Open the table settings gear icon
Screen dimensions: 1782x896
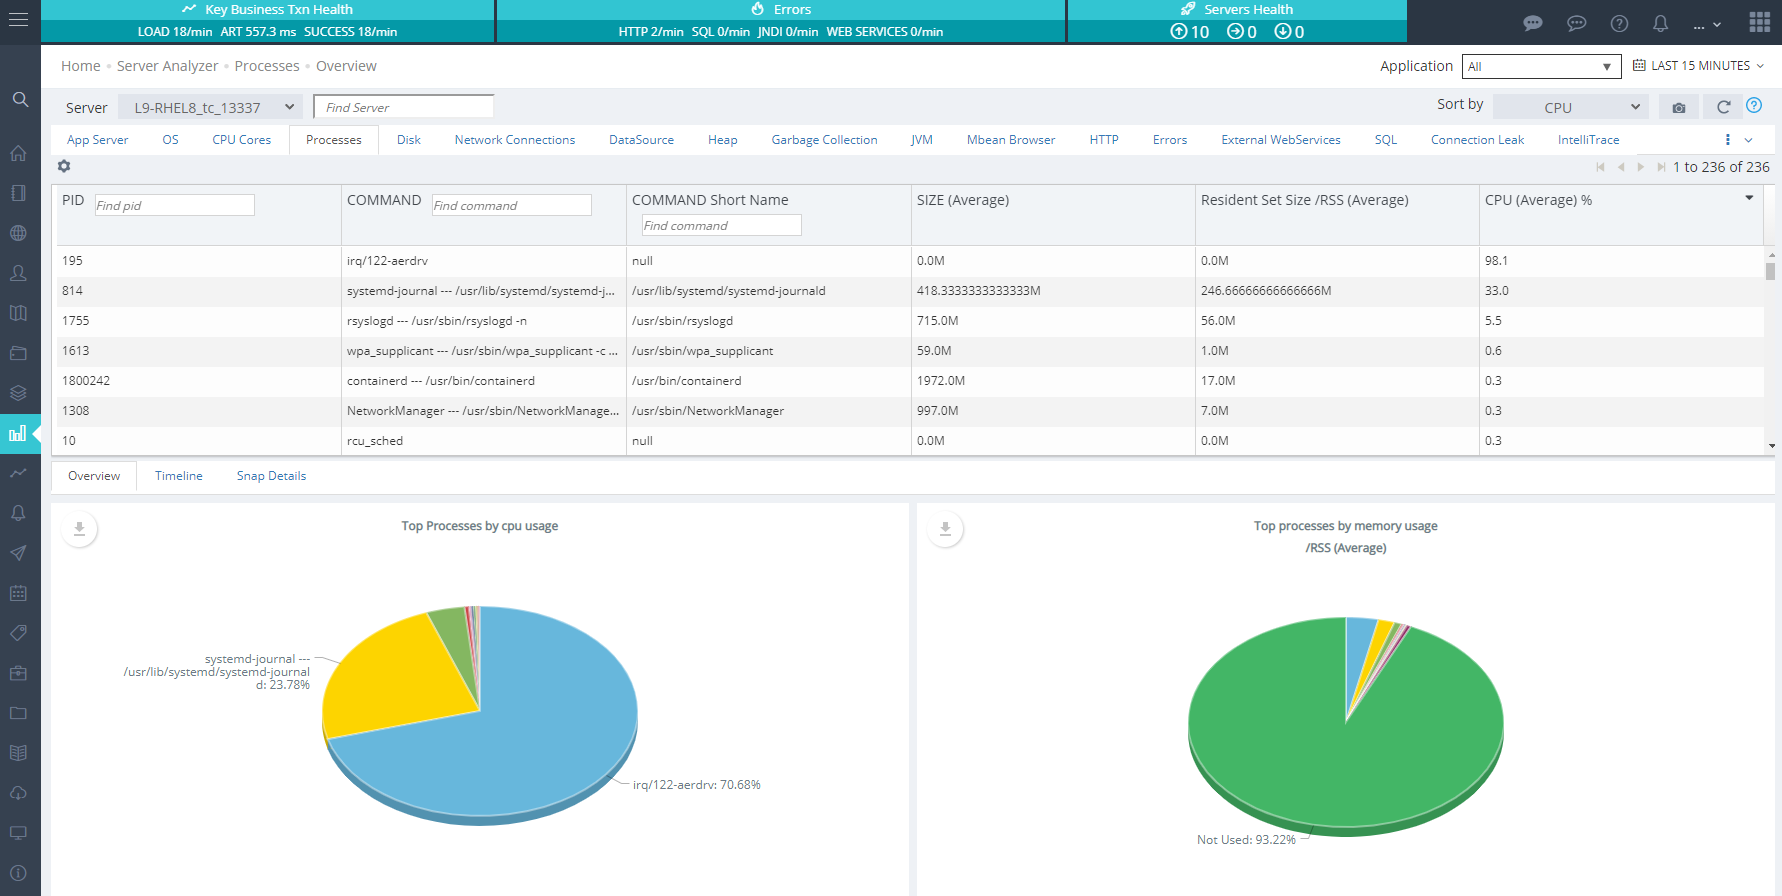point(64,166)
